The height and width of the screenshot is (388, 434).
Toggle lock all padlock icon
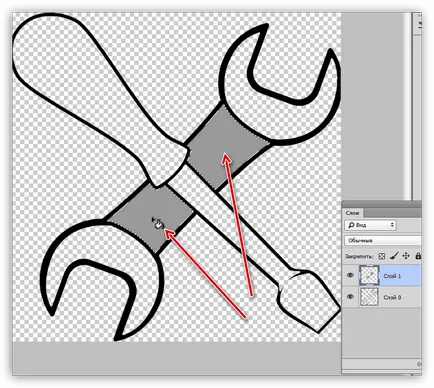[x=418, y=256]
